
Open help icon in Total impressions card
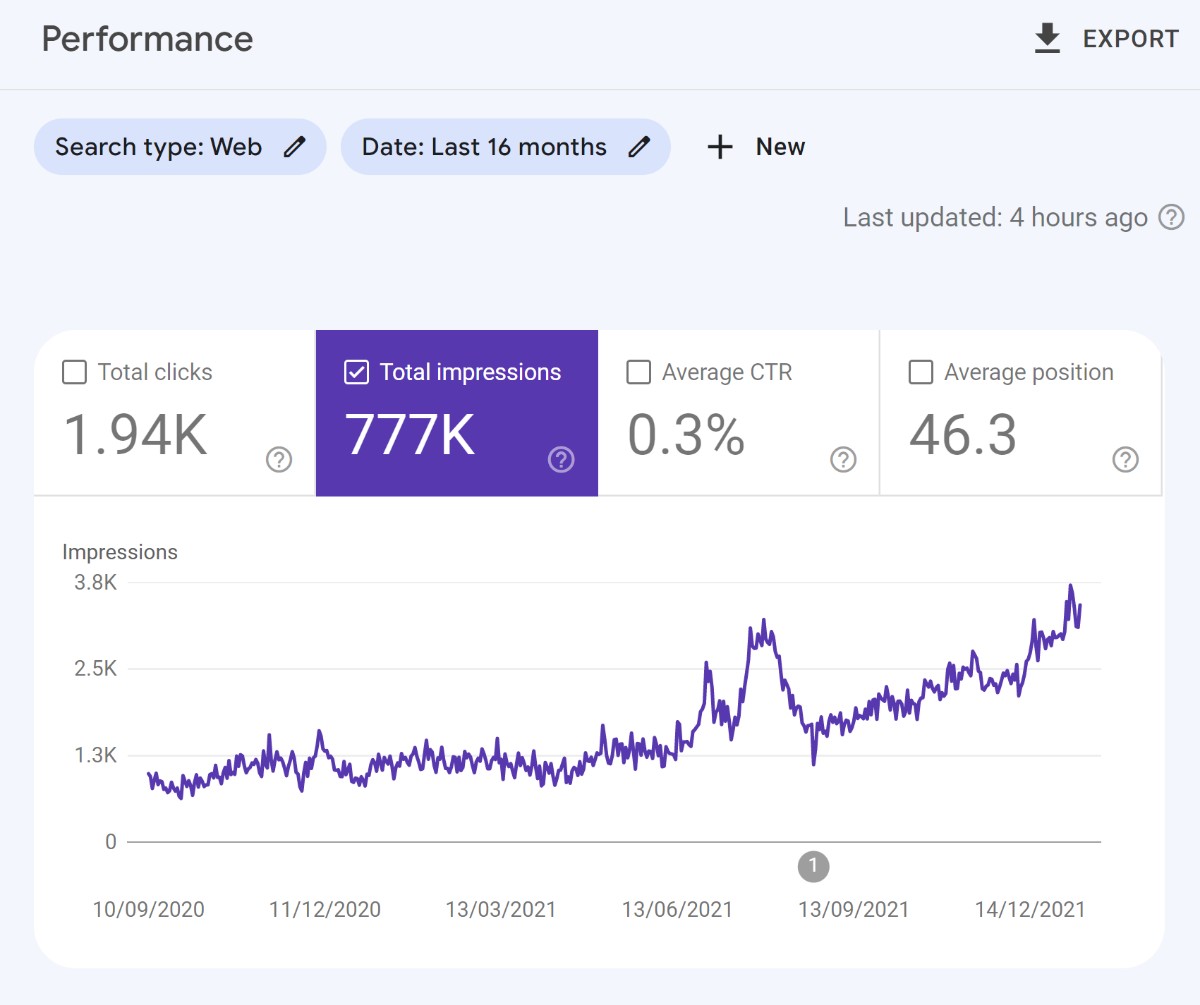point(561,459)
